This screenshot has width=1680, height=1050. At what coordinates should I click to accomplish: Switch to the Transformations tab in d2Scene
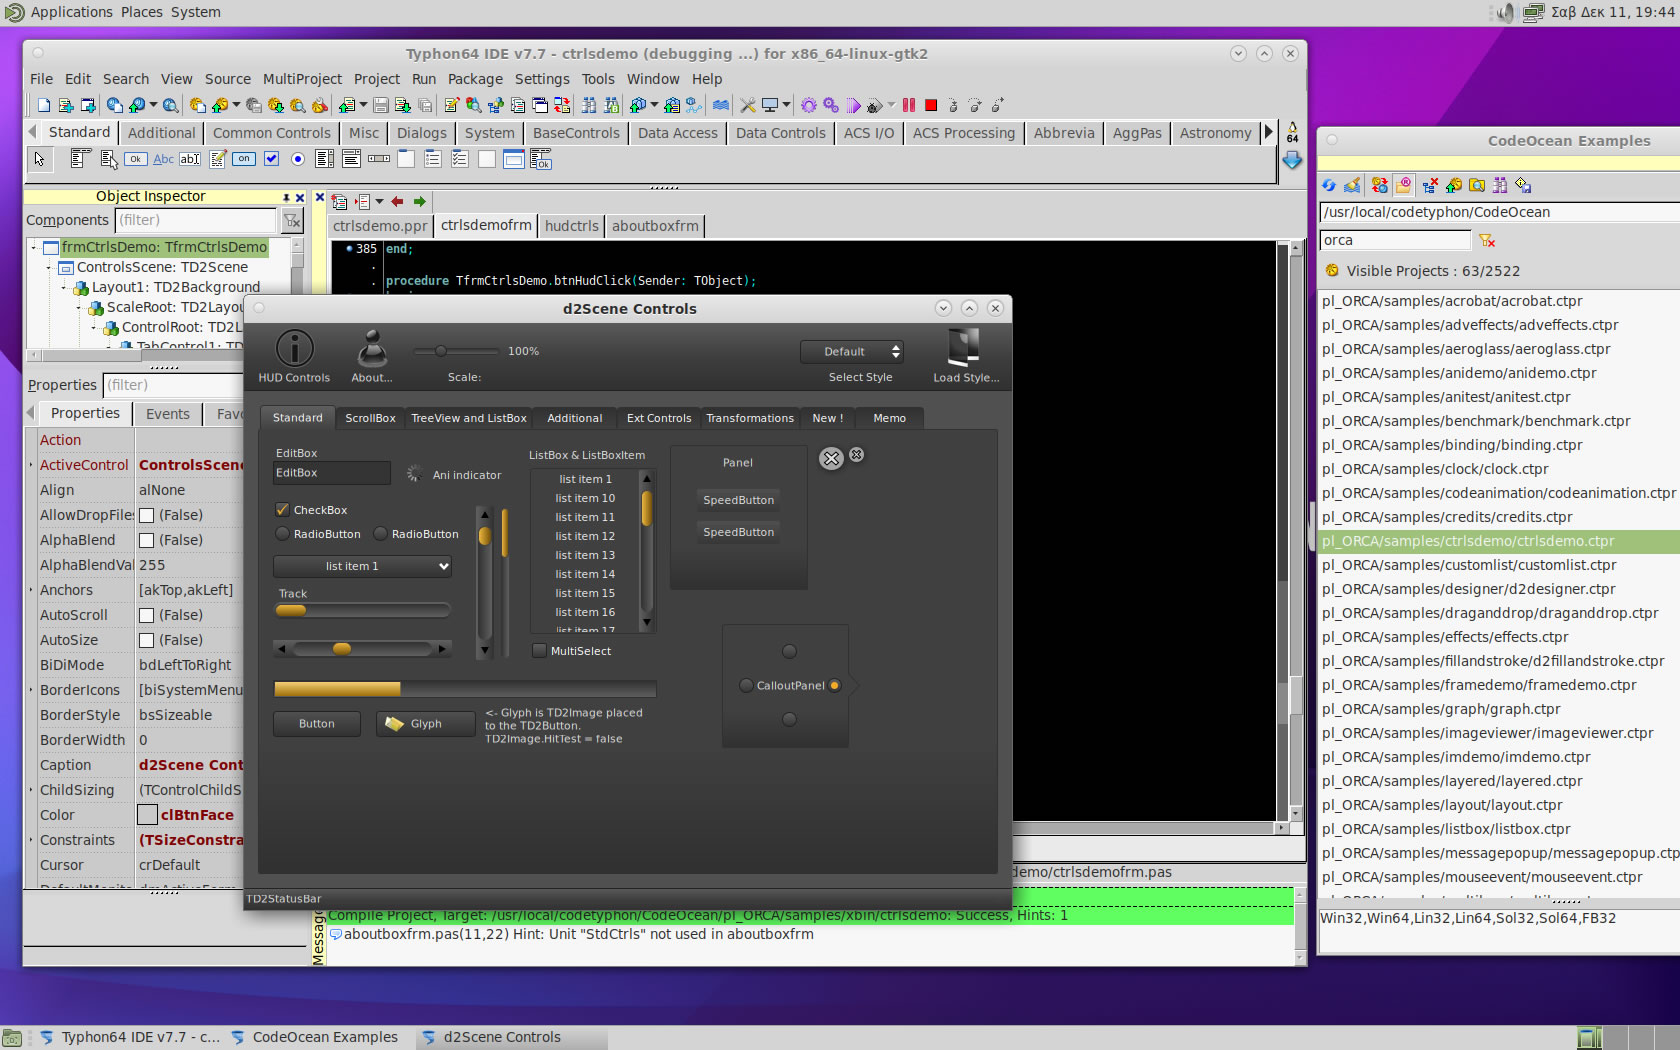pos(750,418)
